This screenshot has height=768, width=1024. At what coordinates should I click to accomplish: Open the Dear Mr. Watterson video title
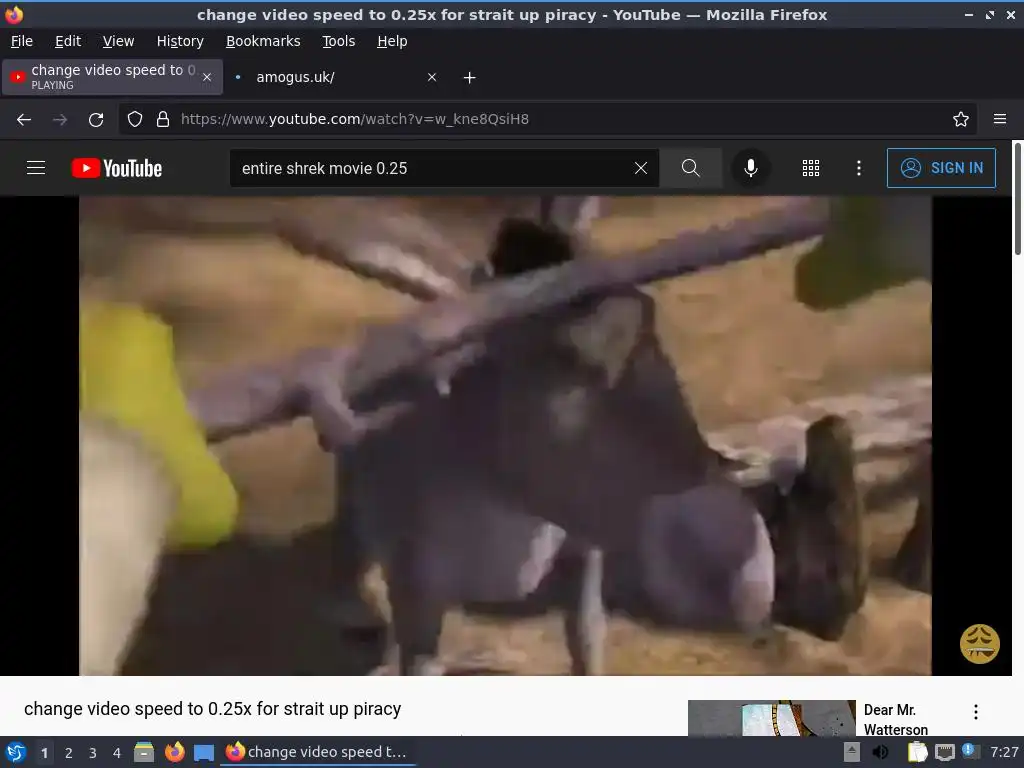click(x=895, y=719)
